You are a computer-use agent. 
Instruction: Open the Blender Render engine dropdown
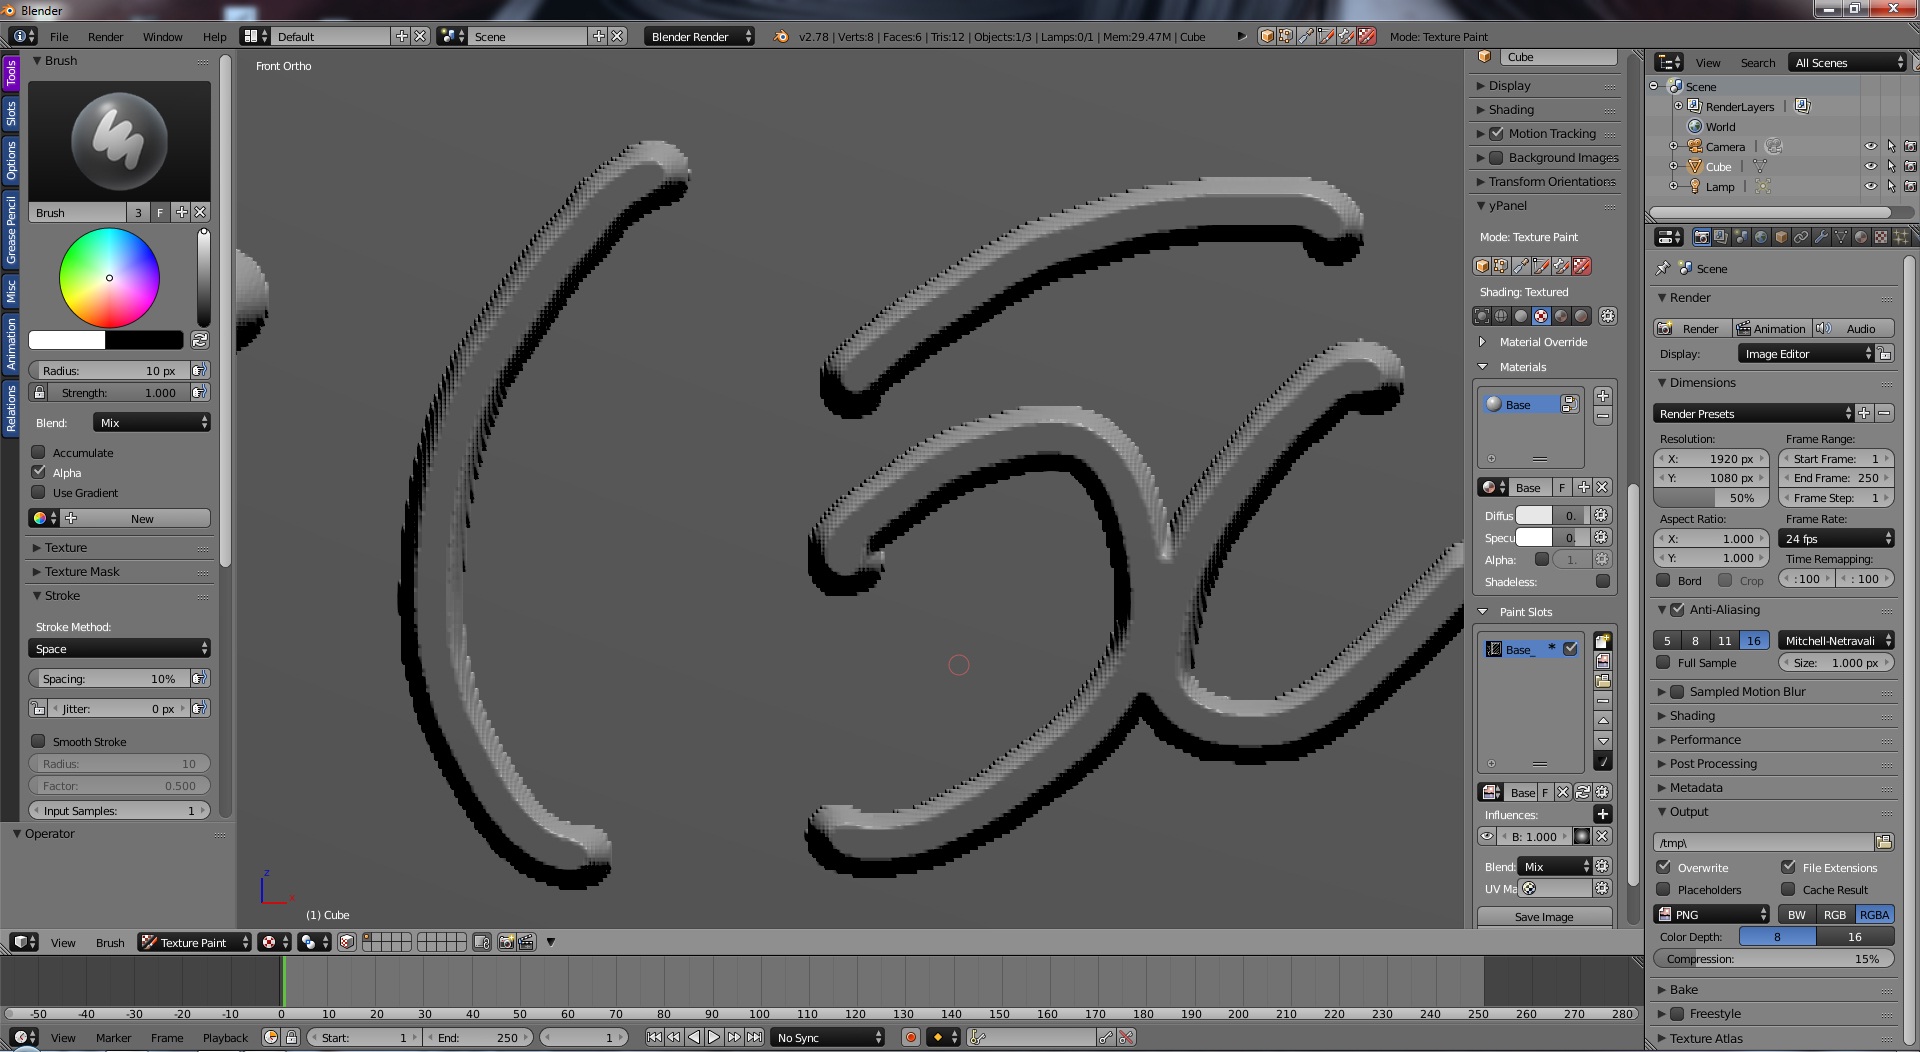point(700,36)
